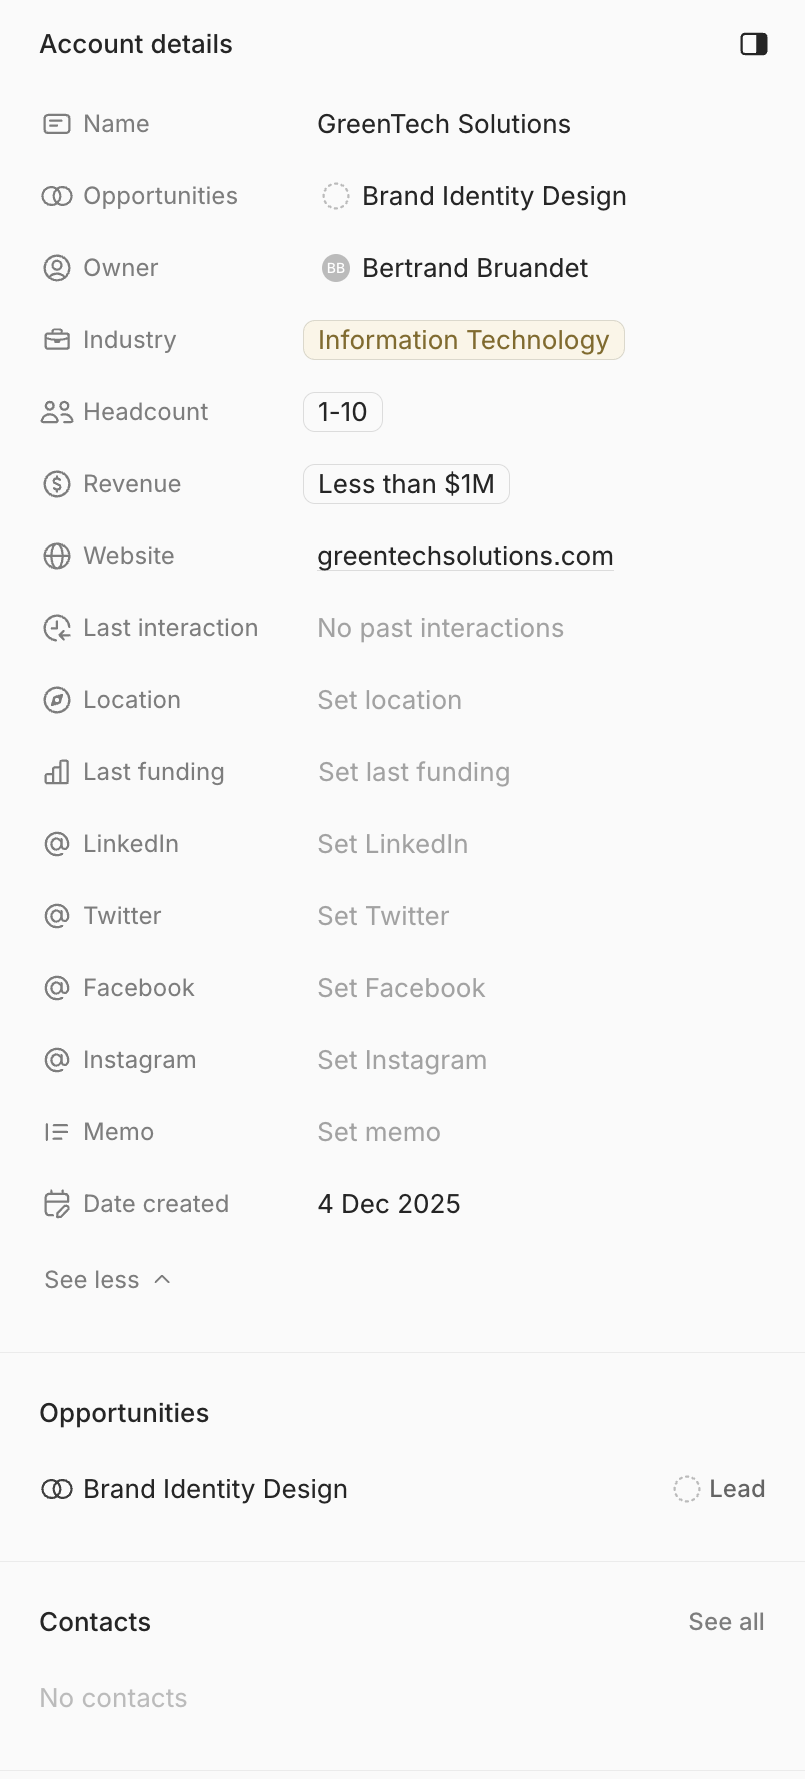Open the Less than $1M revenue selector
The height and width of the screenshot is (1779, 805).
[406, 484]
